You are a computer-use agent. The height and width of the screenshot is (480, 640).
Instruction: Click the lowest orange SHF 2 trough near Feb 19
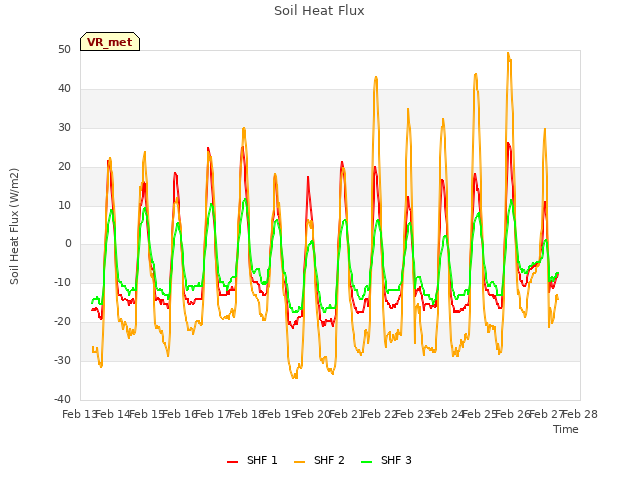[x=294, y=378]
